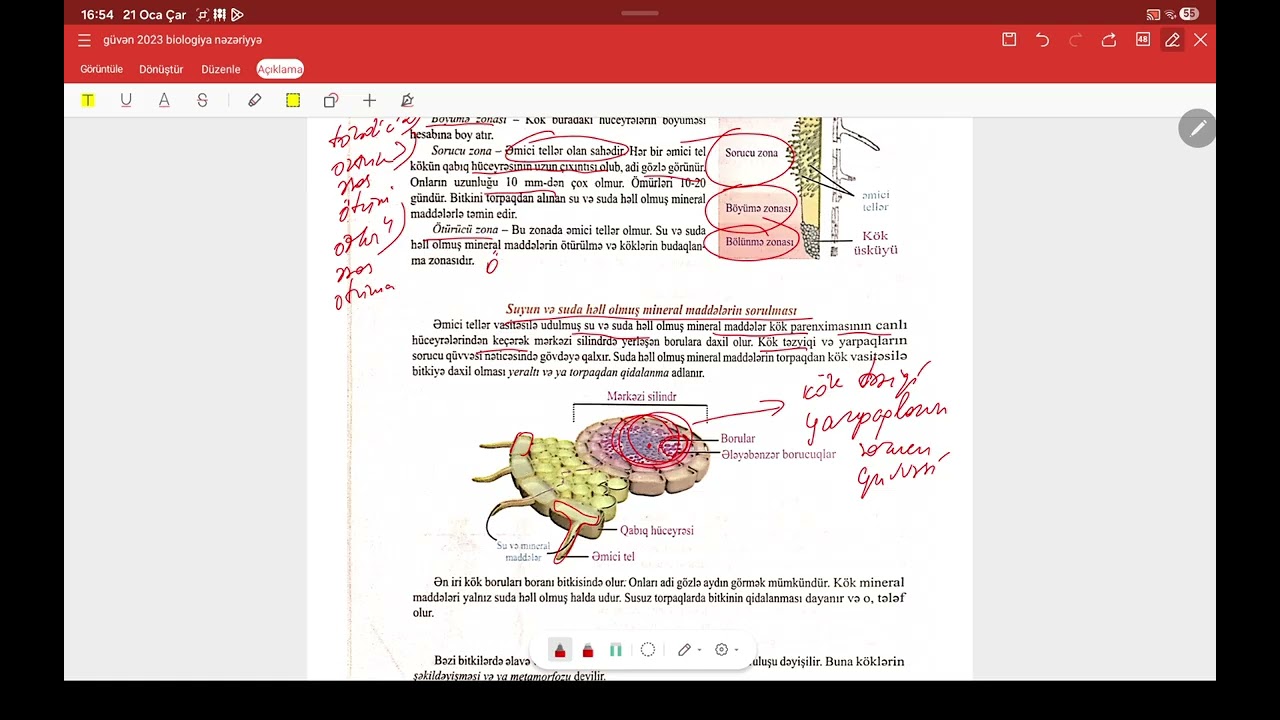Select the text color A annotation tool
1280x720 pixels.
click(x=164, y=100)
